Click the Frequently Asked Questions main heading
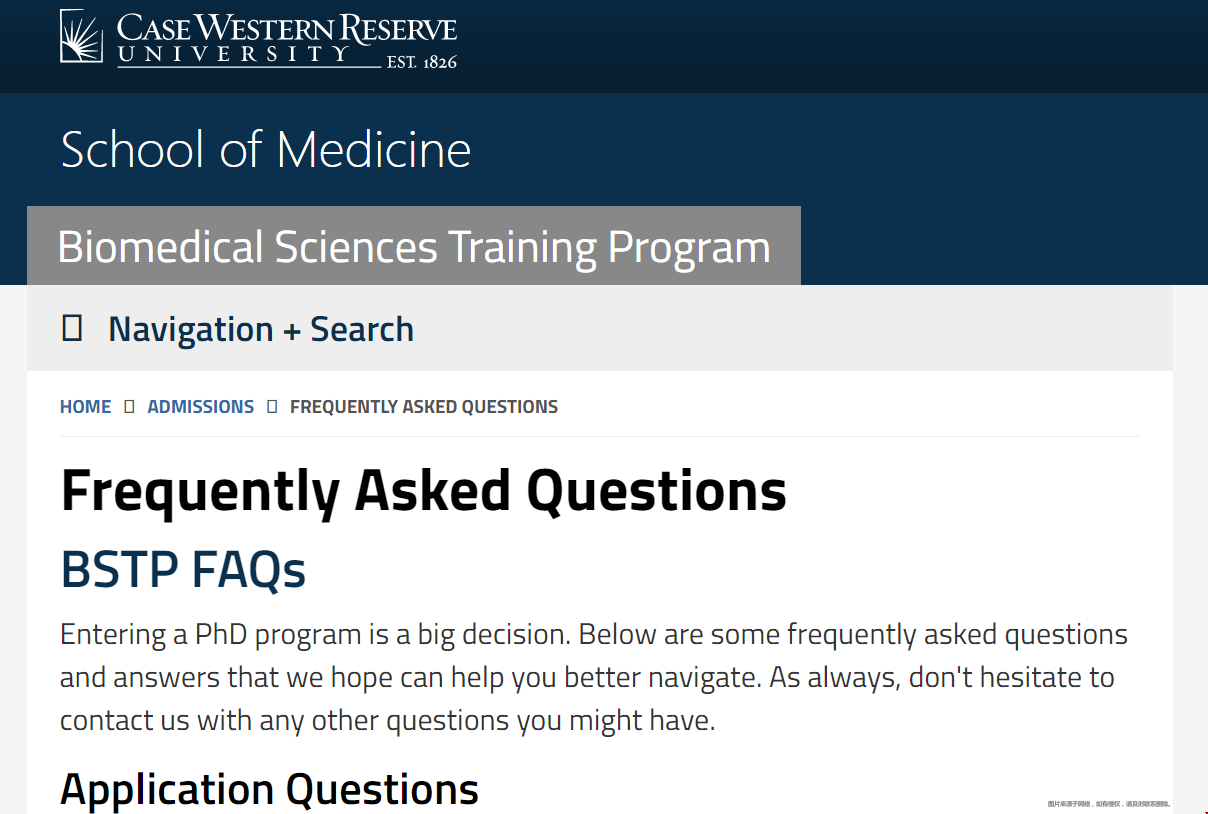1208x814 pixels. pyautogui.click(x=424, y=491)
